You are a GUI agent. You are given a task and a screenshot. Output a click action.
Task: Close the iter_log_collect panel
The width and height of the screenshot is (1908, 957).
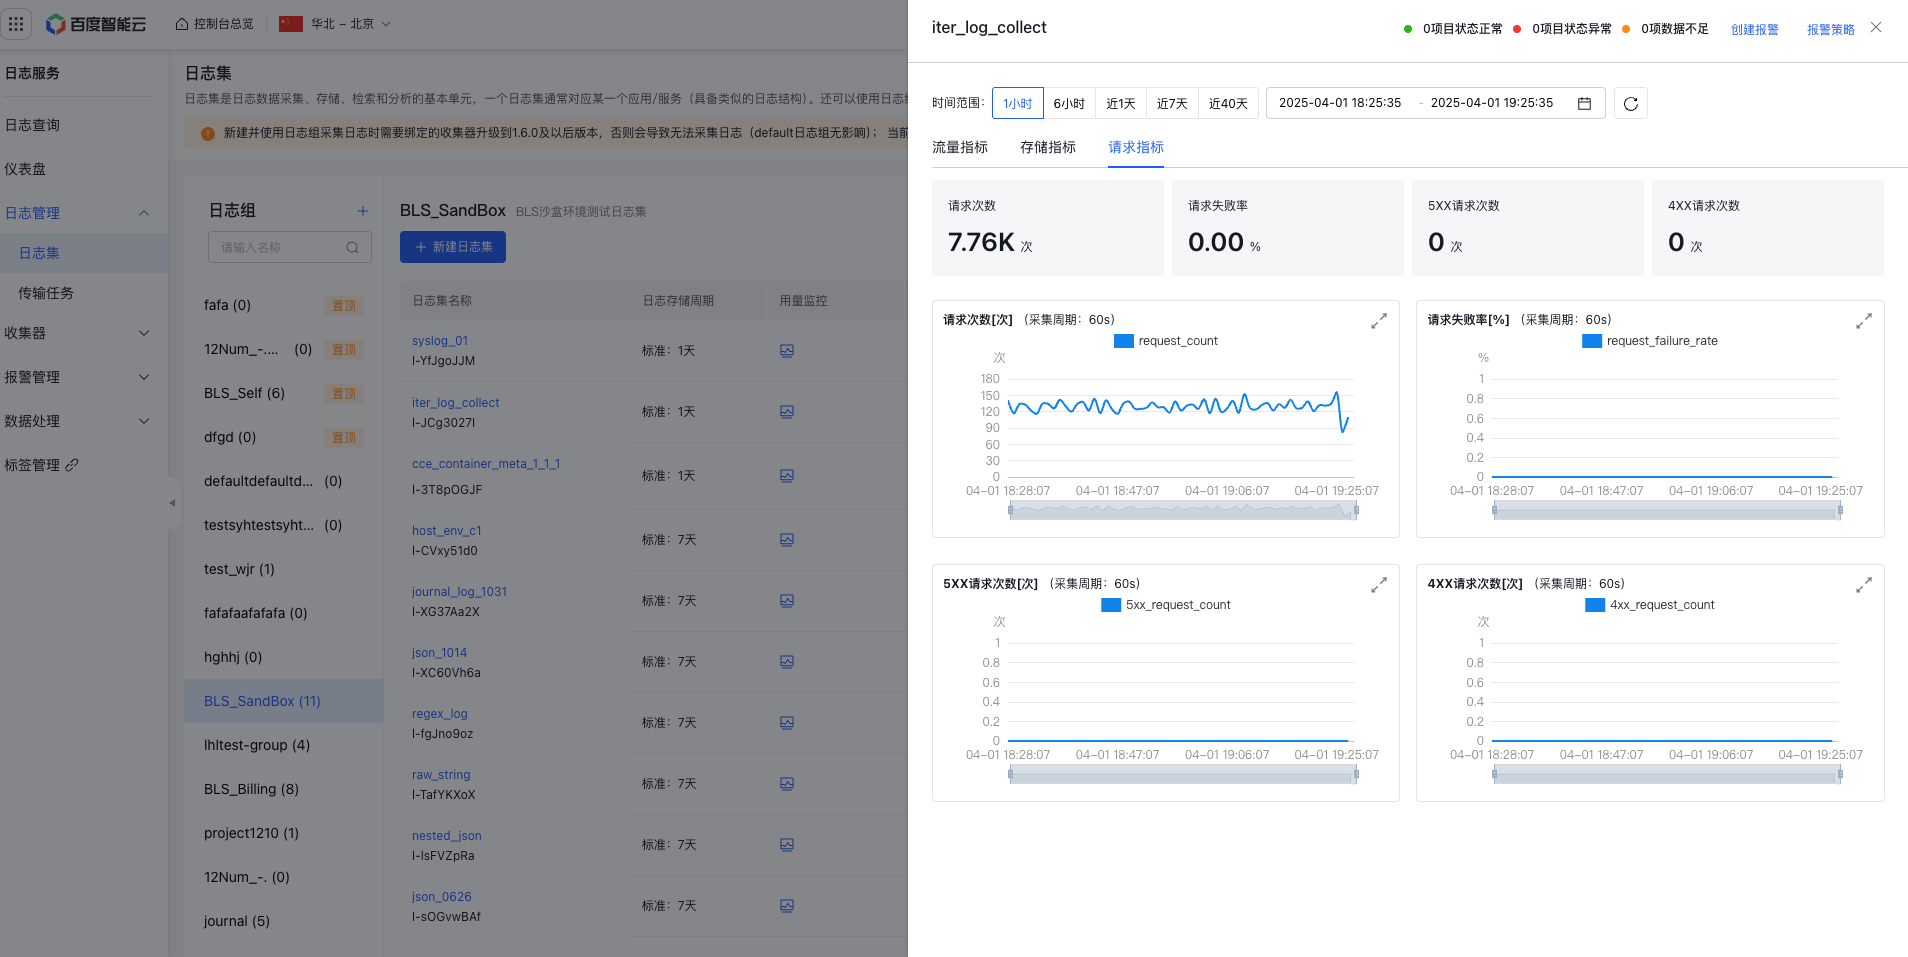tap(1876, 28)
